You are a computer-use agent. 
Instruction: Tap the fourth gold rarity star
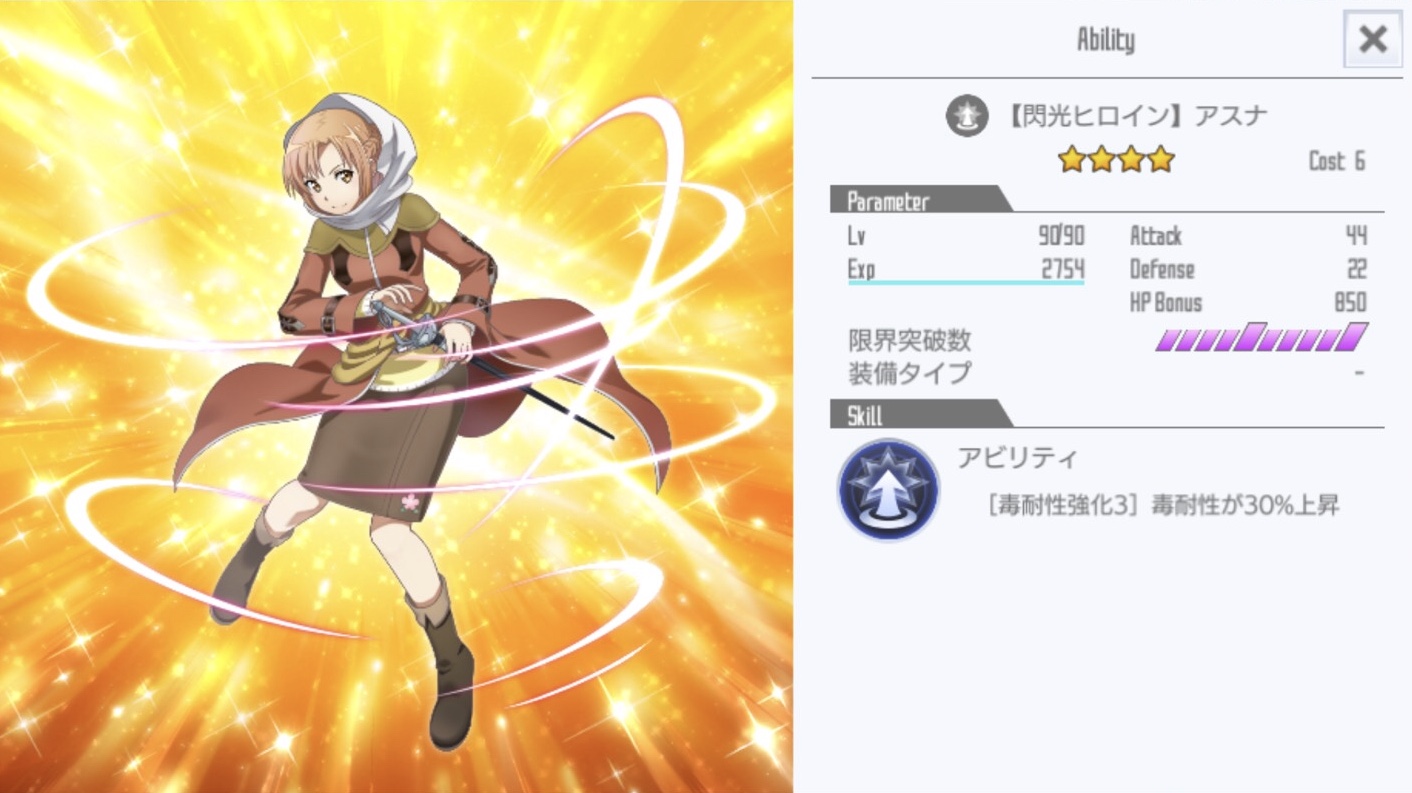(1161, 159)
